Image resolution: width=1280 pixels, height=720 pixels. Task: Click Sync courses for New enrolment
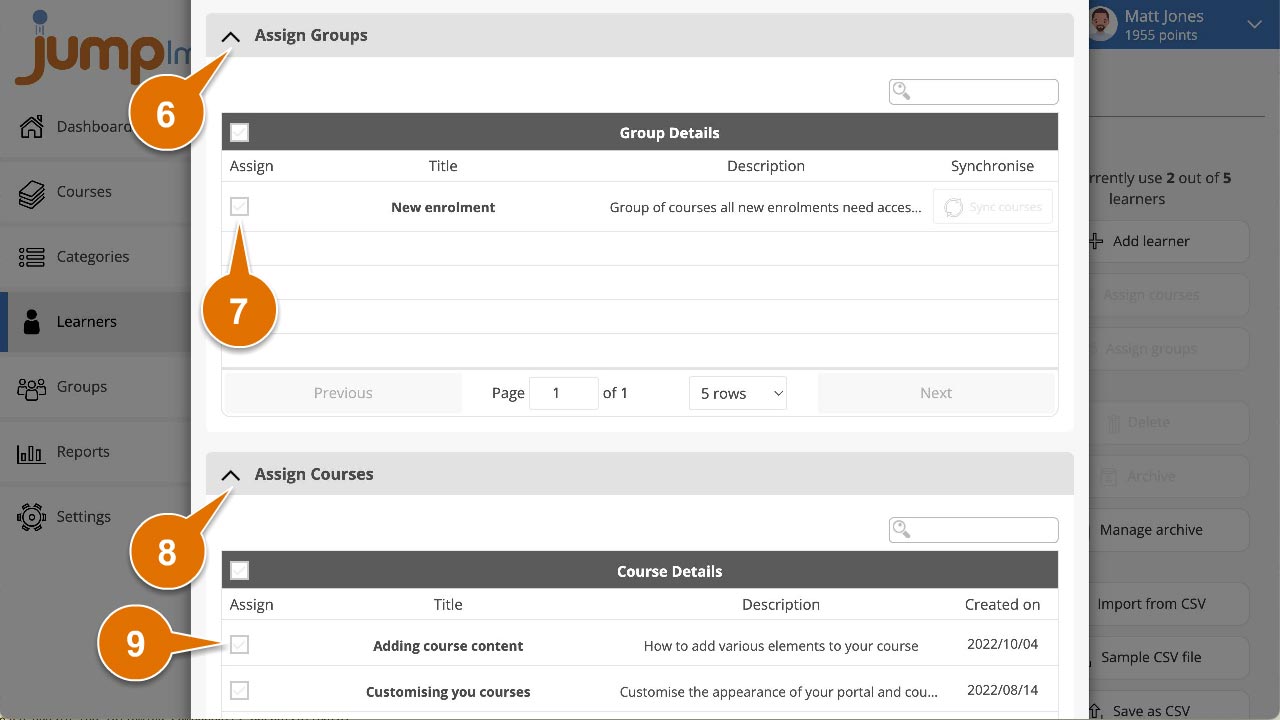[x=993, y=207]
